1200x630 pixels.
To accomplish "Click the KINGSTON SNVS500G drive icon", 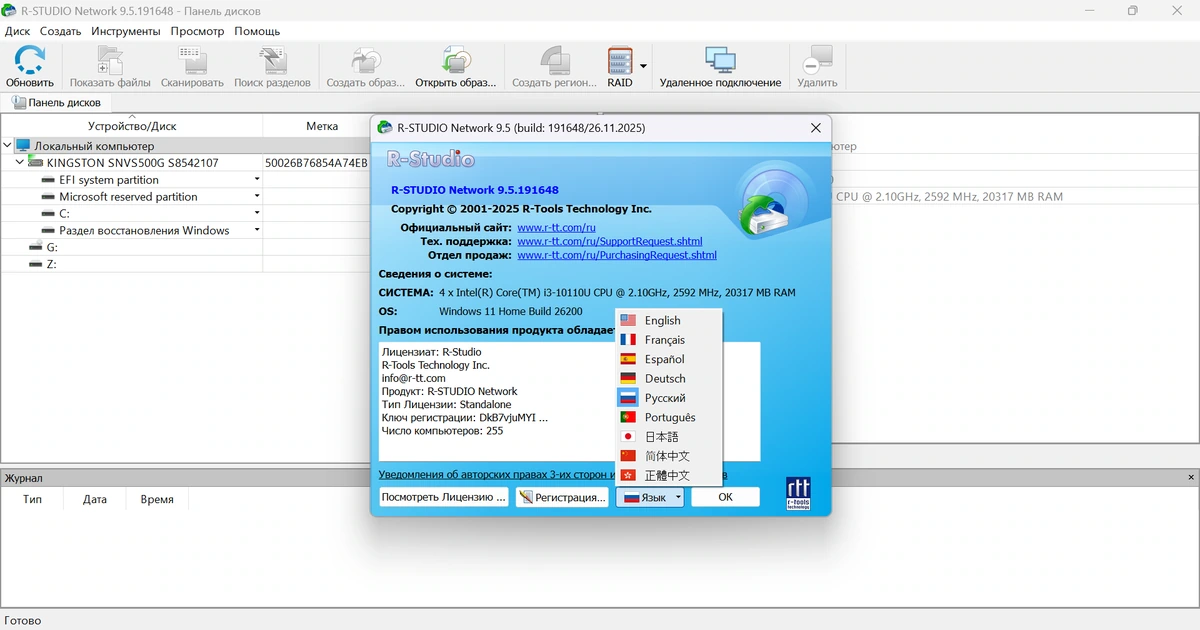I will click(35, 163).
